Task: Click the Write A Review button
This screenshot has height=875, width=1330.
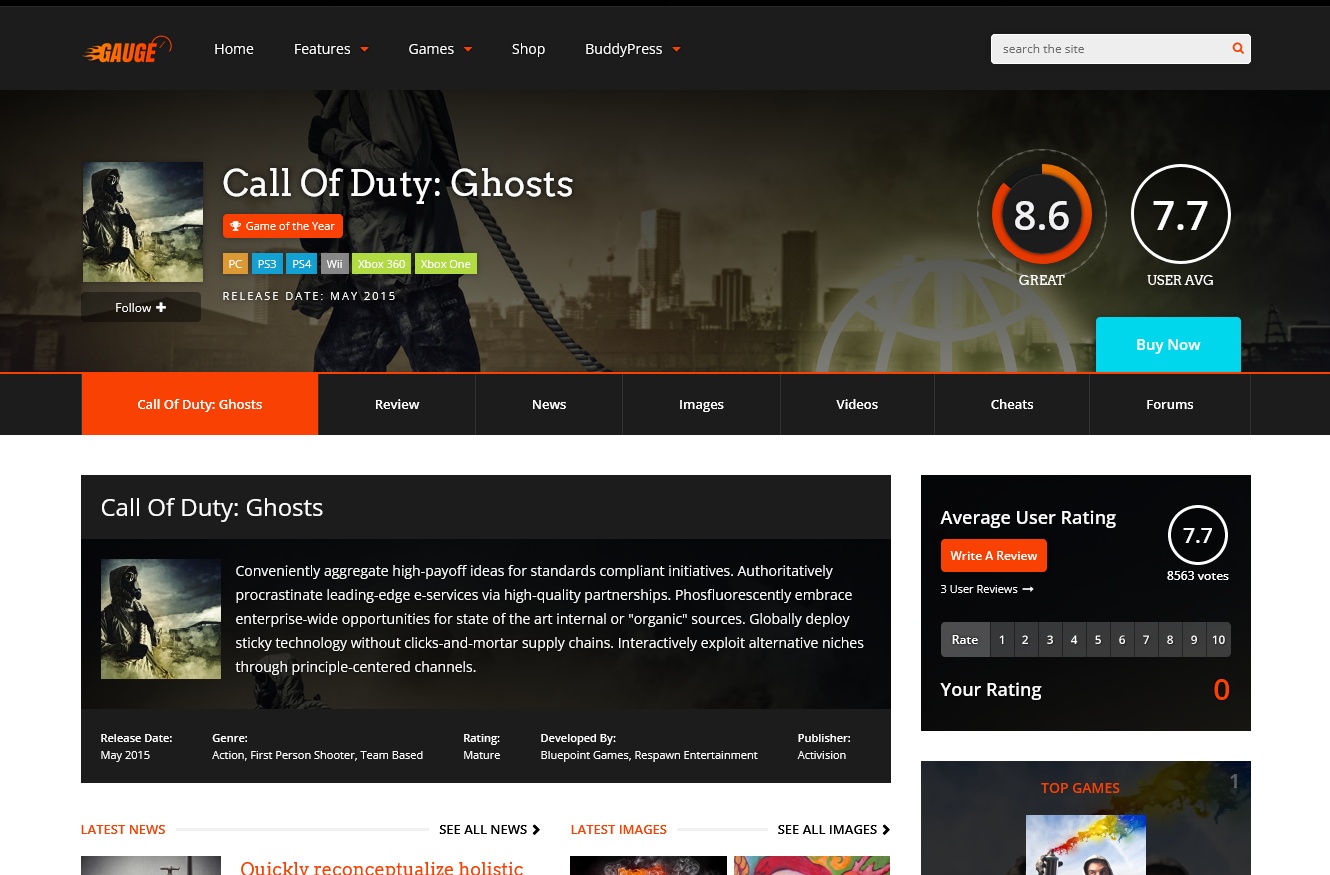Action: 994,555
